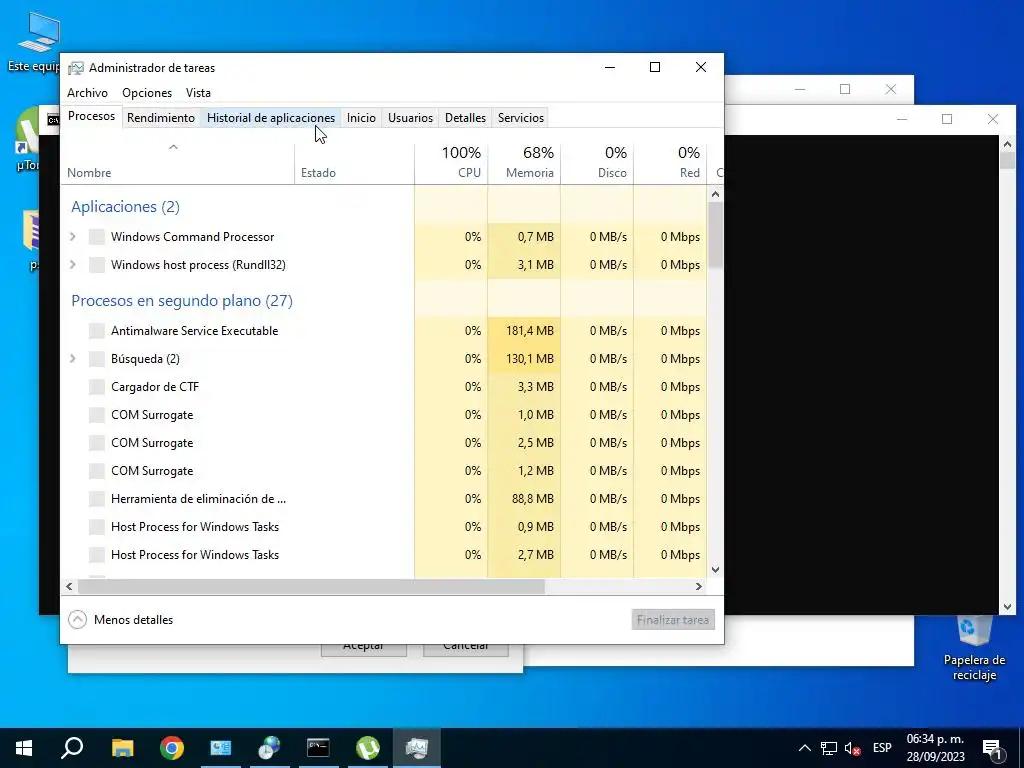Open uTorrent from the taskbar
The height and width of the screenshot is (768, 1024).
tap(368, 748)
